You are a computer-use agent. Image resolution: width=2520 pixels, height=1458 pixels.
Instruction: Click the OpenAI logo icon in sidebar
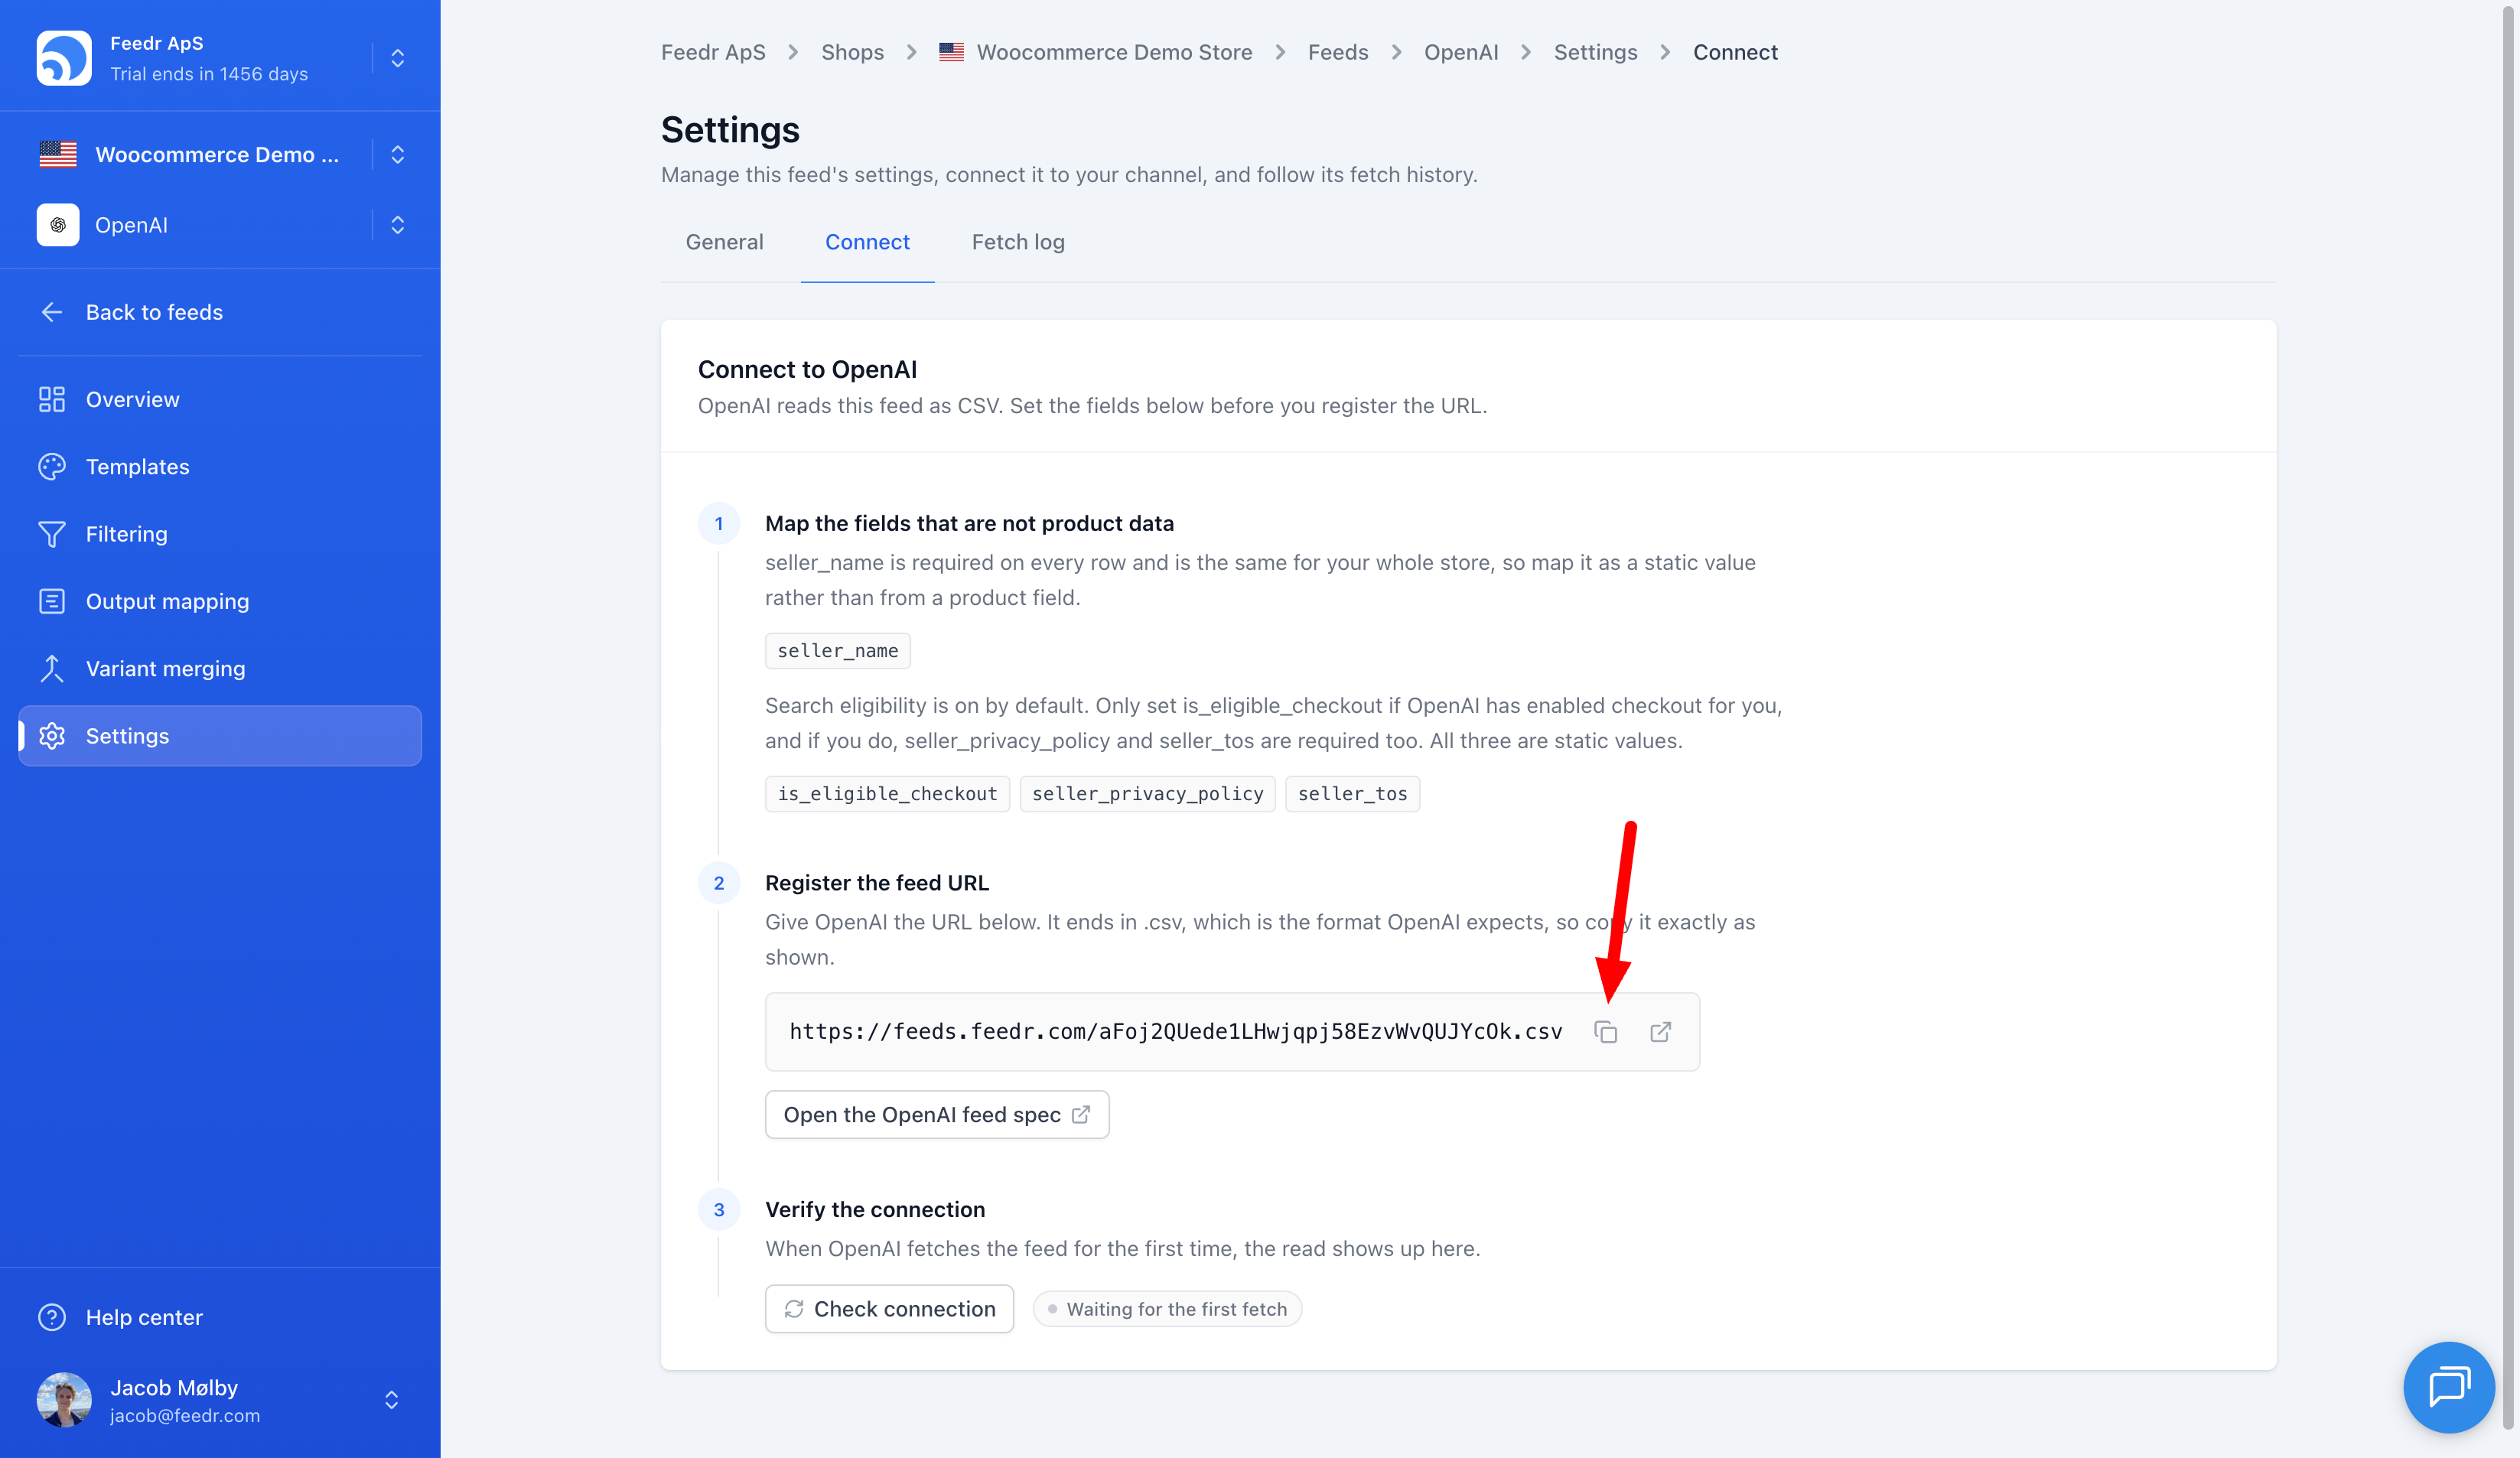[x=58, y=225]
